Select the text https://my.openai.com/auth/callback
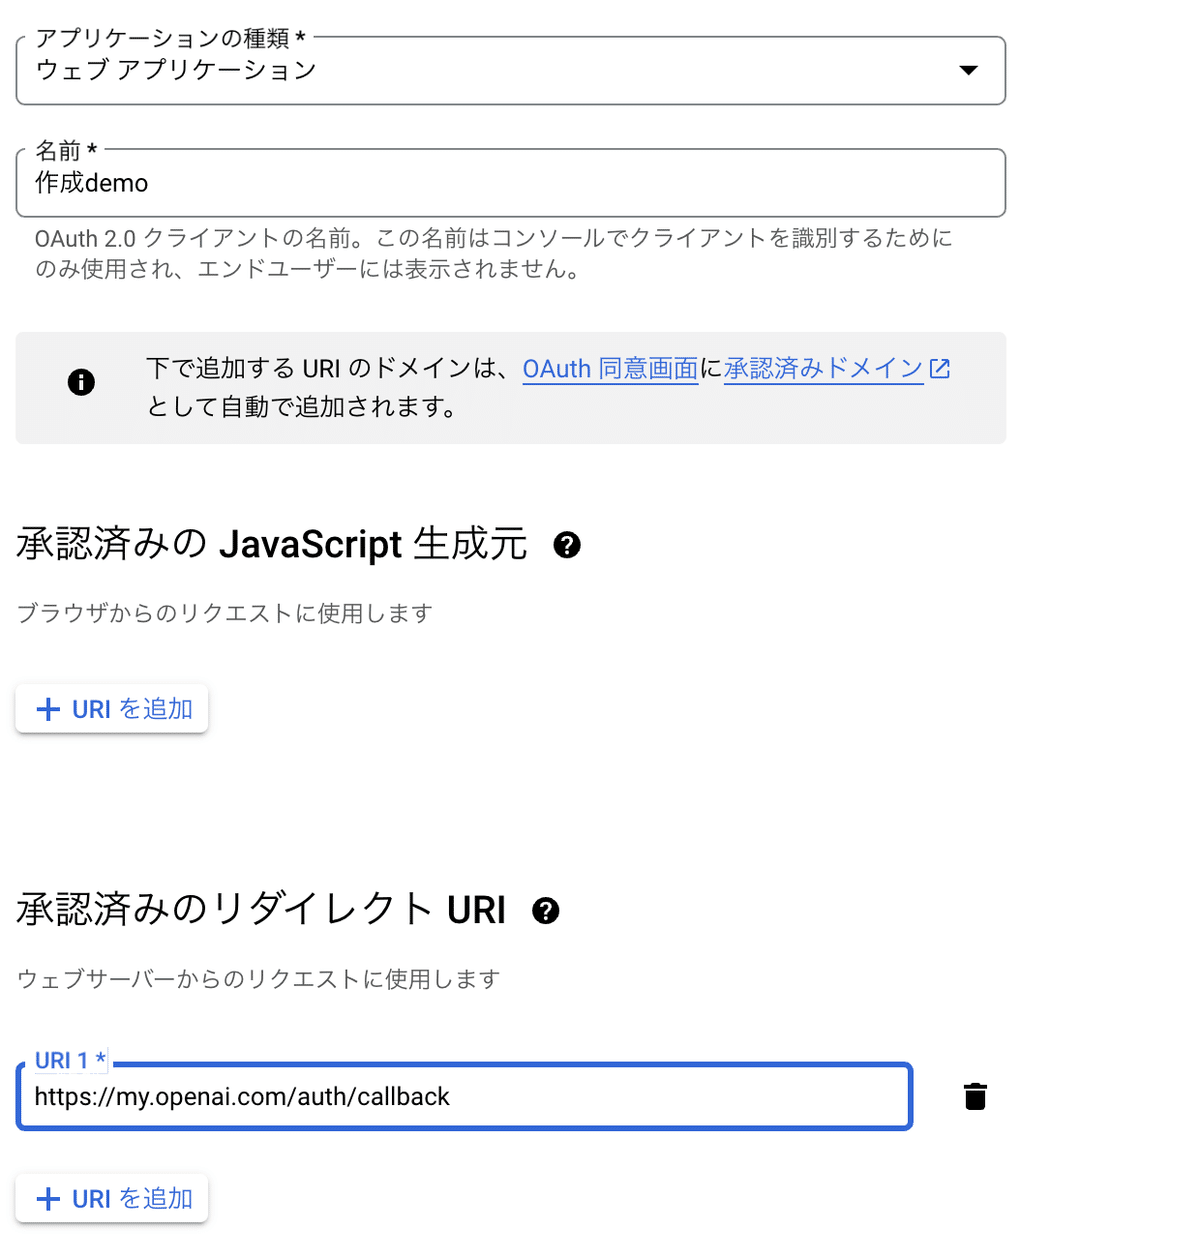1200x1256 pixels. point(242,1096)
